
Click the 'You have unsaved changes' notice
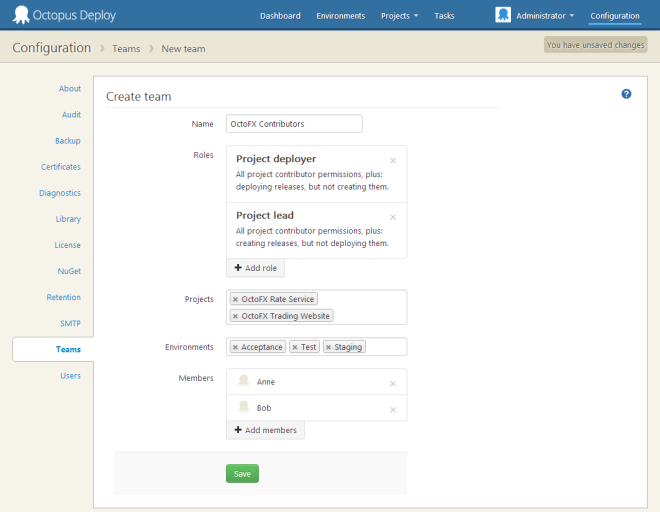[595, 45]
